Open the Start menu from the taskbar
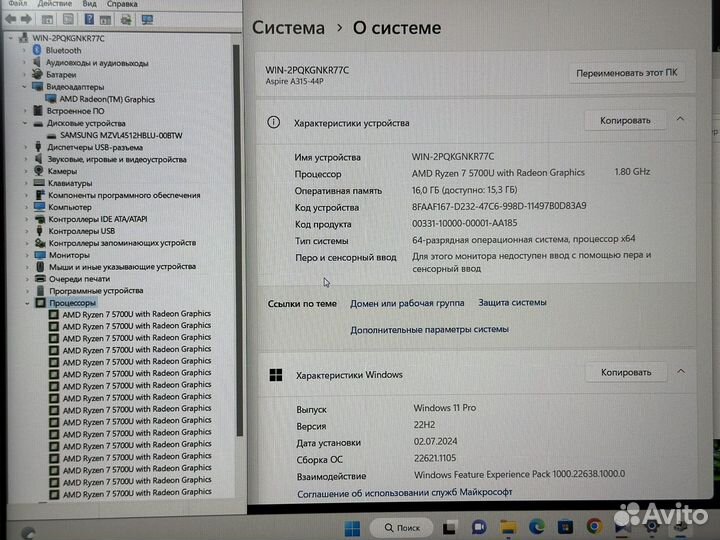The image size is (720, 540). click(352, 528)
